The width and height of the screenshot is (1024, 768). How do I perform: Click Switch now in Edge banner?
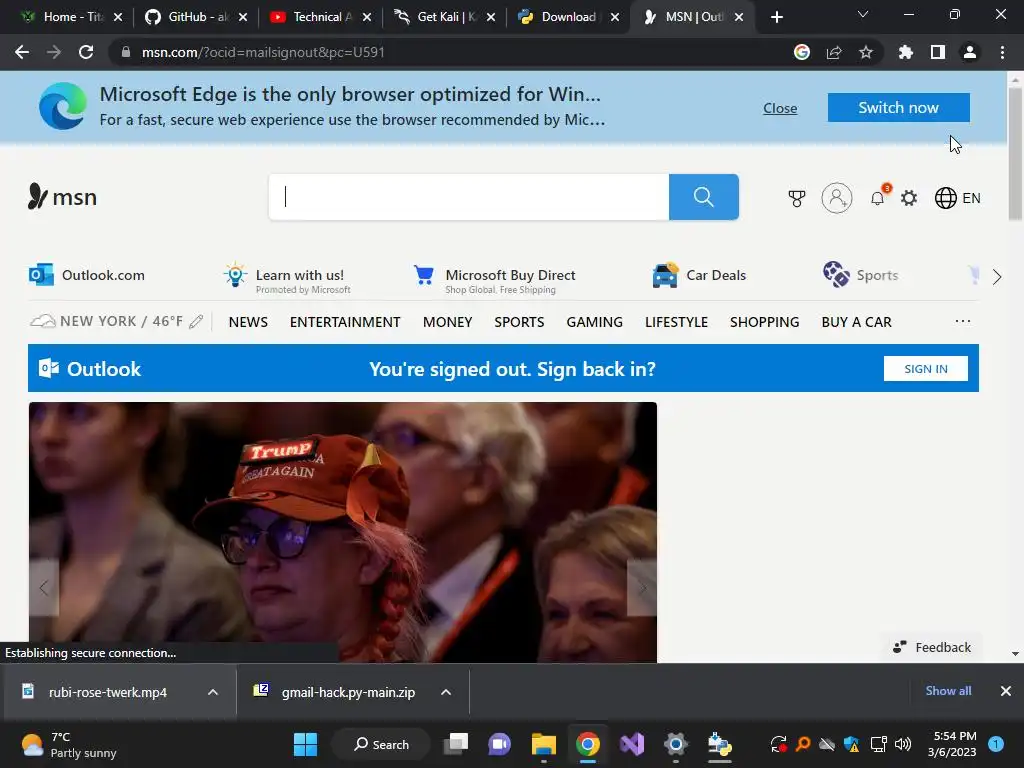(899, 108)
